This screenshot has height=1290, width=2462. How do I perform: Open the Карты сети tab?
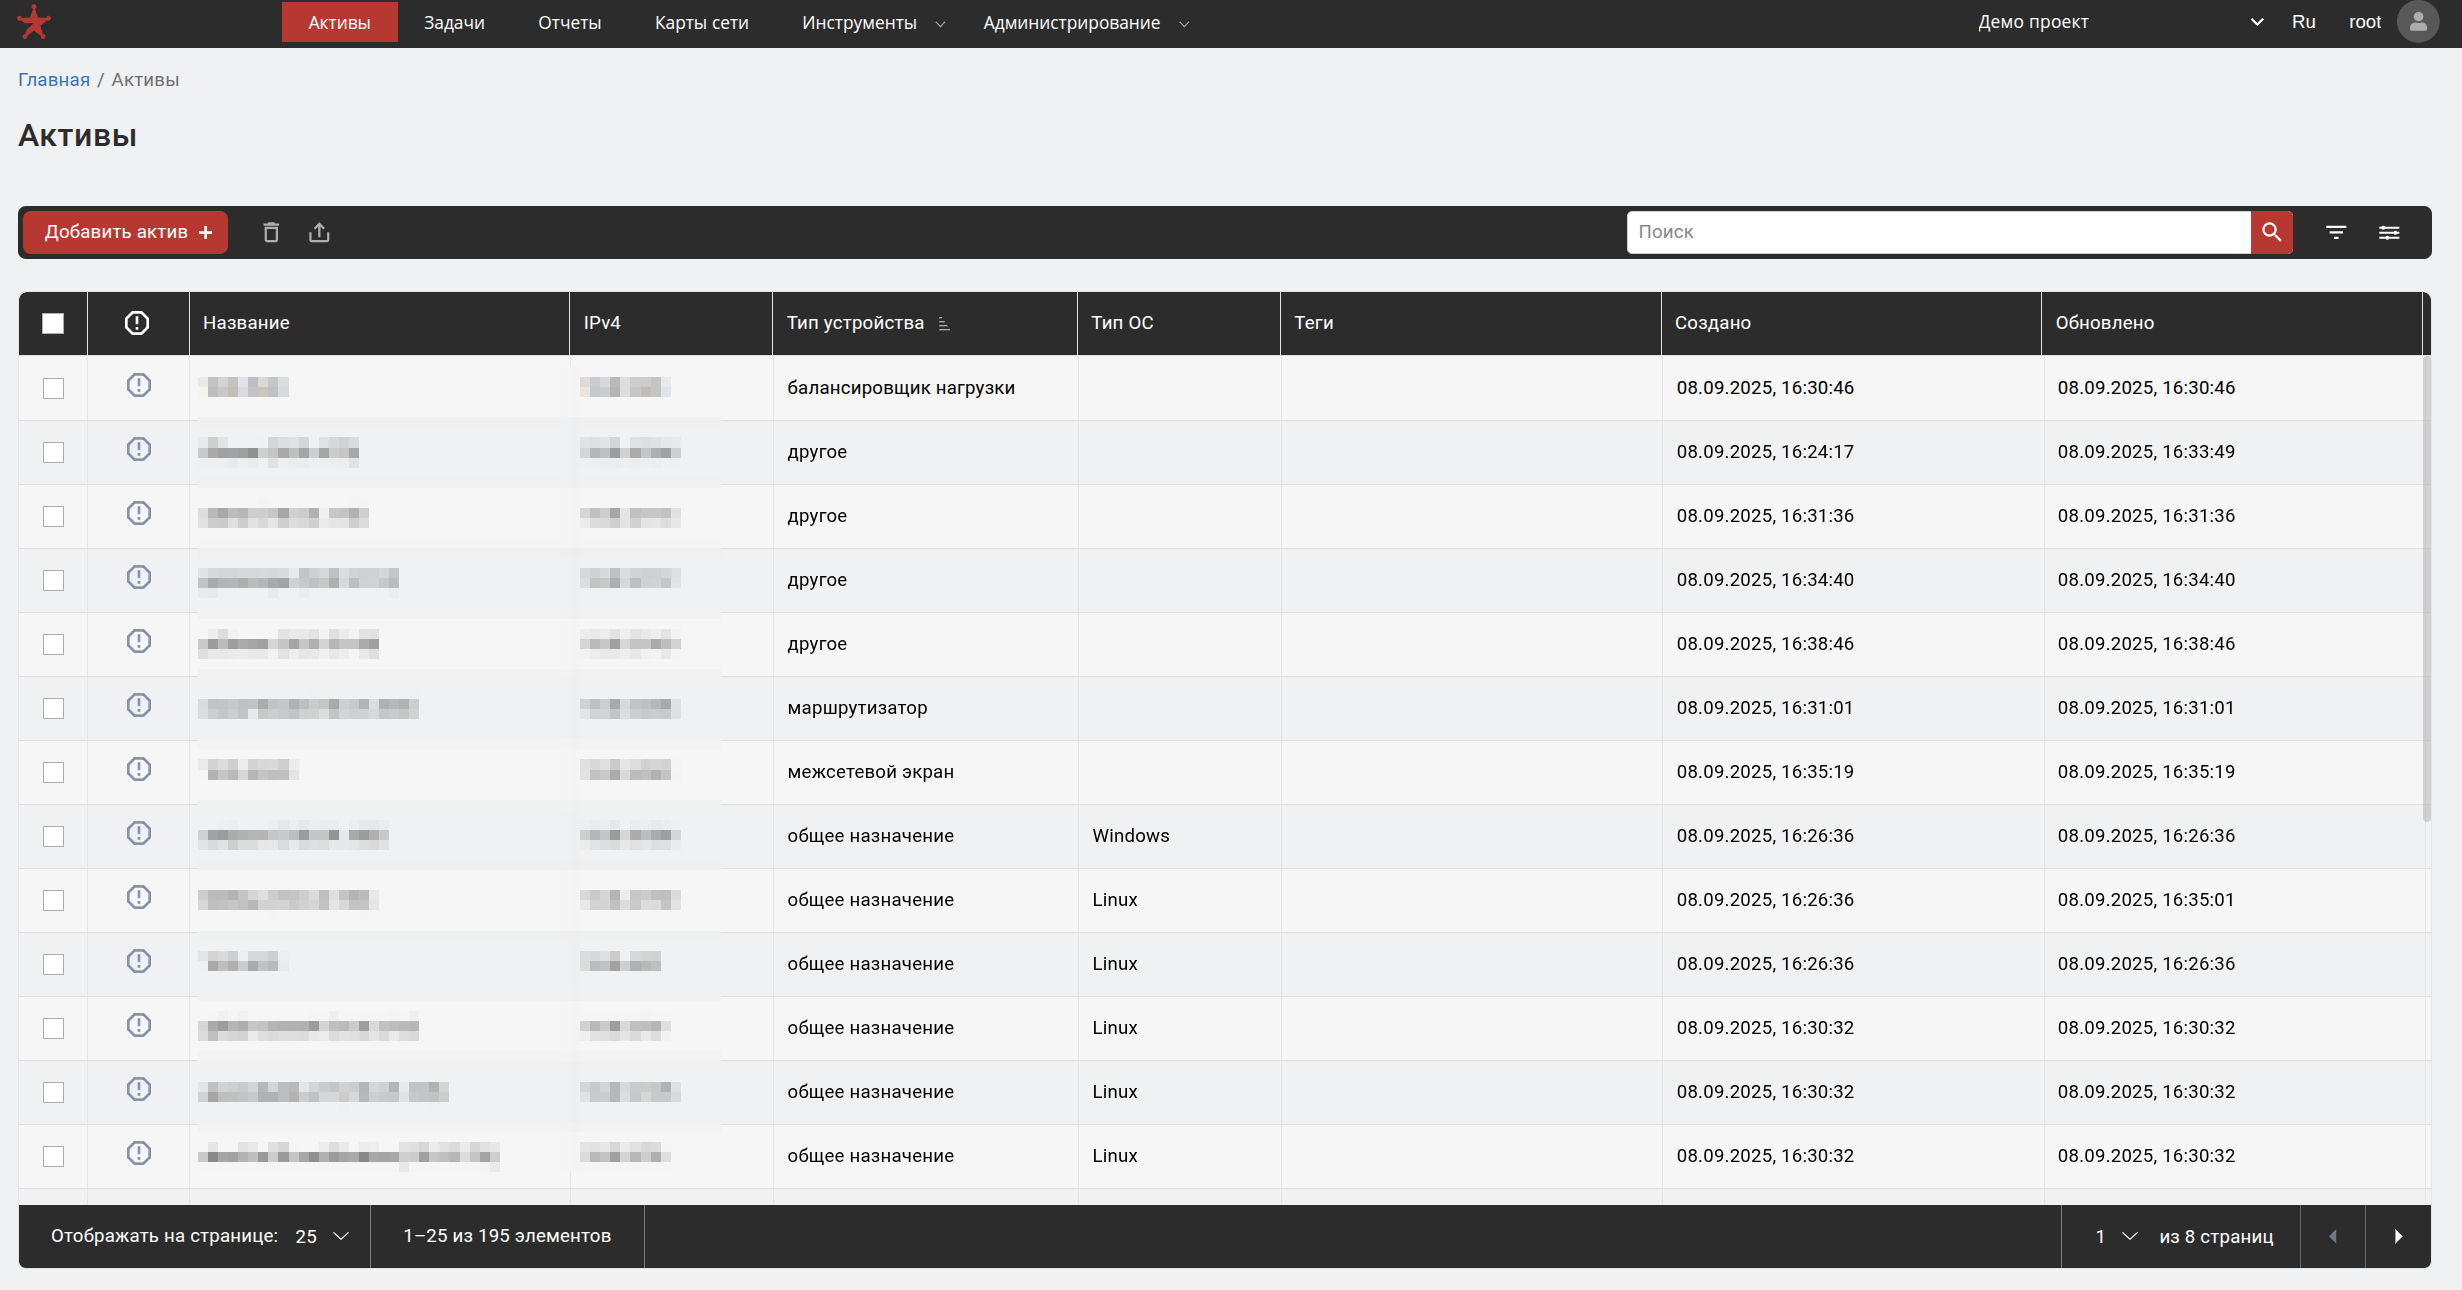coord(701,23)
